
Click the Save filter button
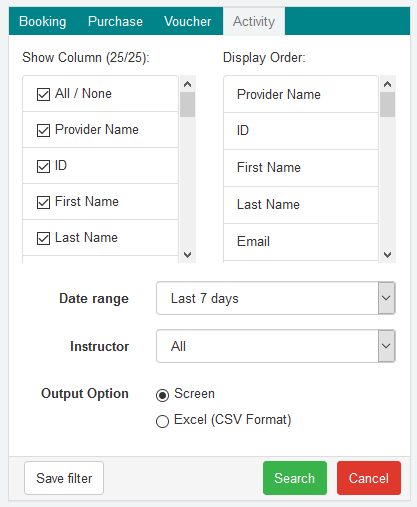(64, 478)
